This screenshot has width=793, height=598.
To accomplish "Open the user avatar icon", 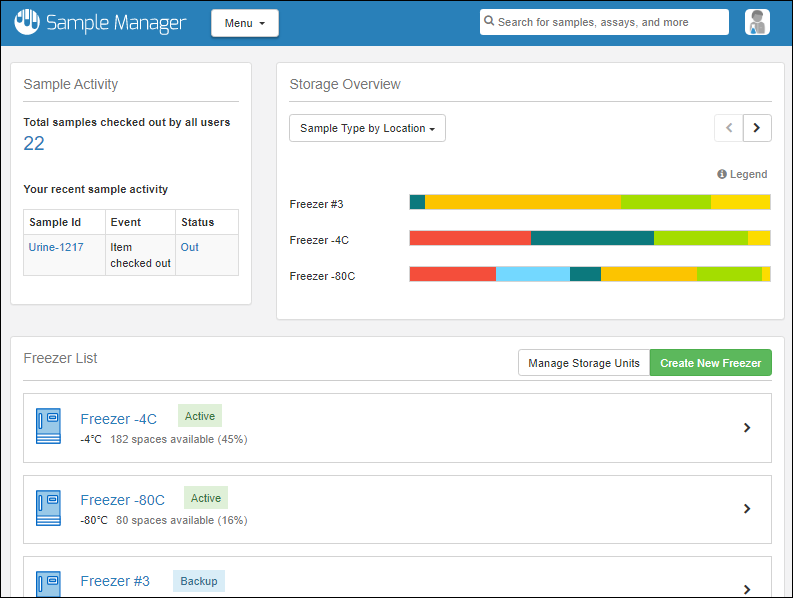I will point(757,22).
